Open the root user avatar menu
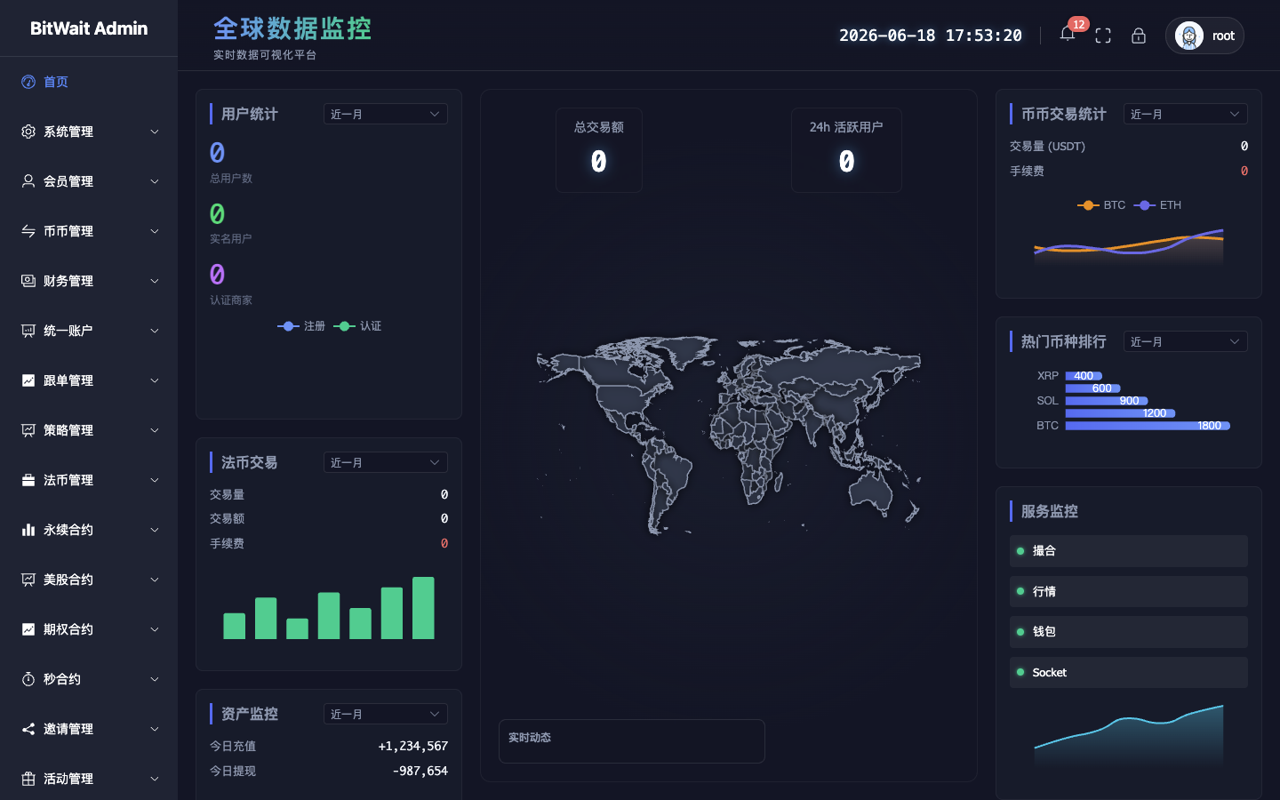The height and width of the screenshot is (800, 1280). point(1204,35)
